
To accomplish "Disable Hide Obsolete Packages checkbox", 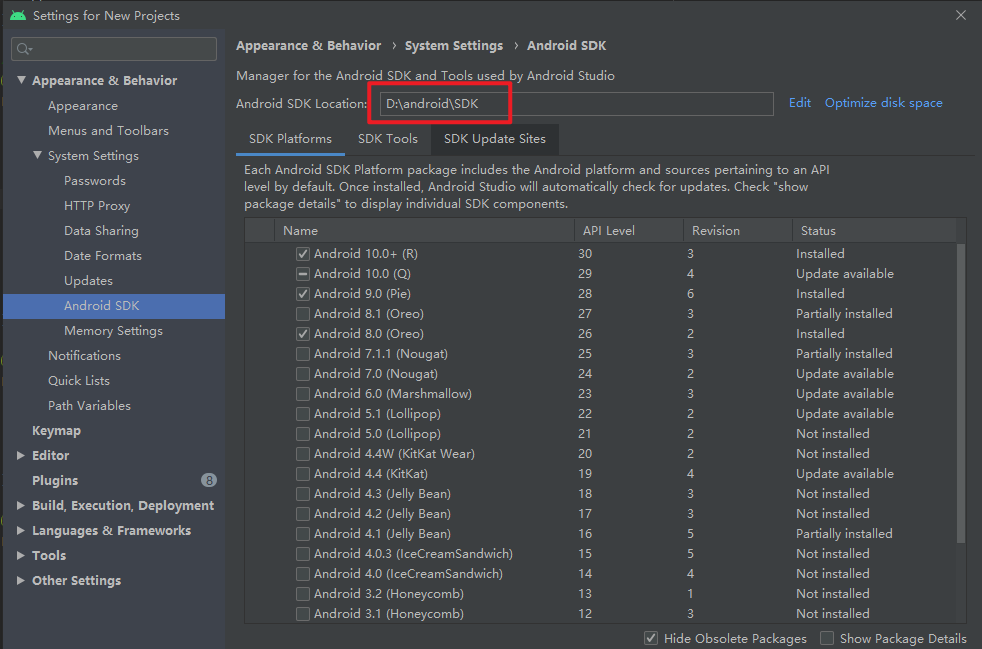I will click(x=651, y=638).
